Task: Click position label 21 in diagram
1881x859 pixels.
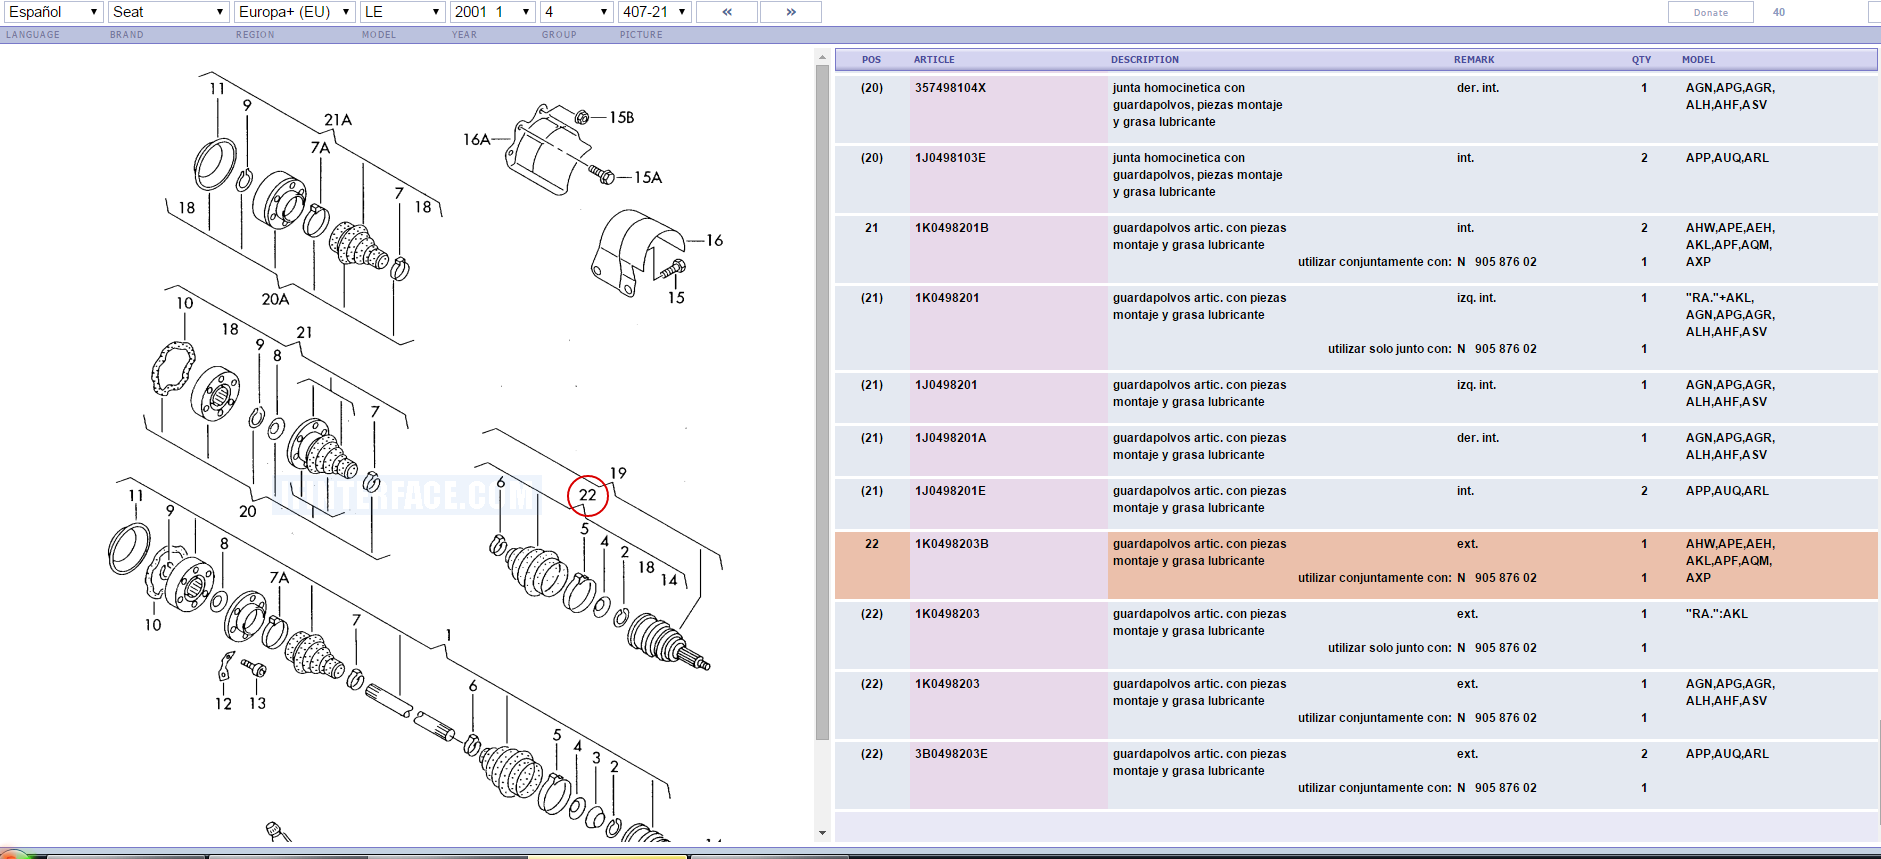Action: [x=304, y=332]
